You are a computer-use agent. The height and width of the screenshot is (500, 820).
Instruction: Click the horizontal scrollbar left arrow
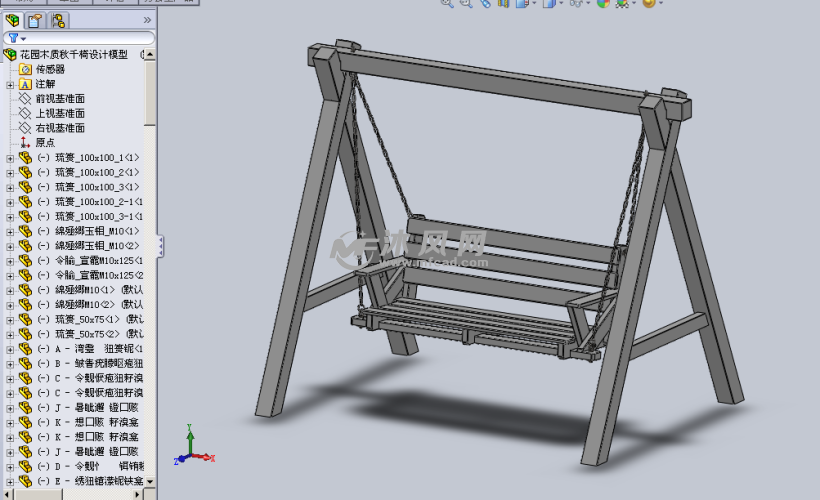pyautogui.click(x=7, y=494)
